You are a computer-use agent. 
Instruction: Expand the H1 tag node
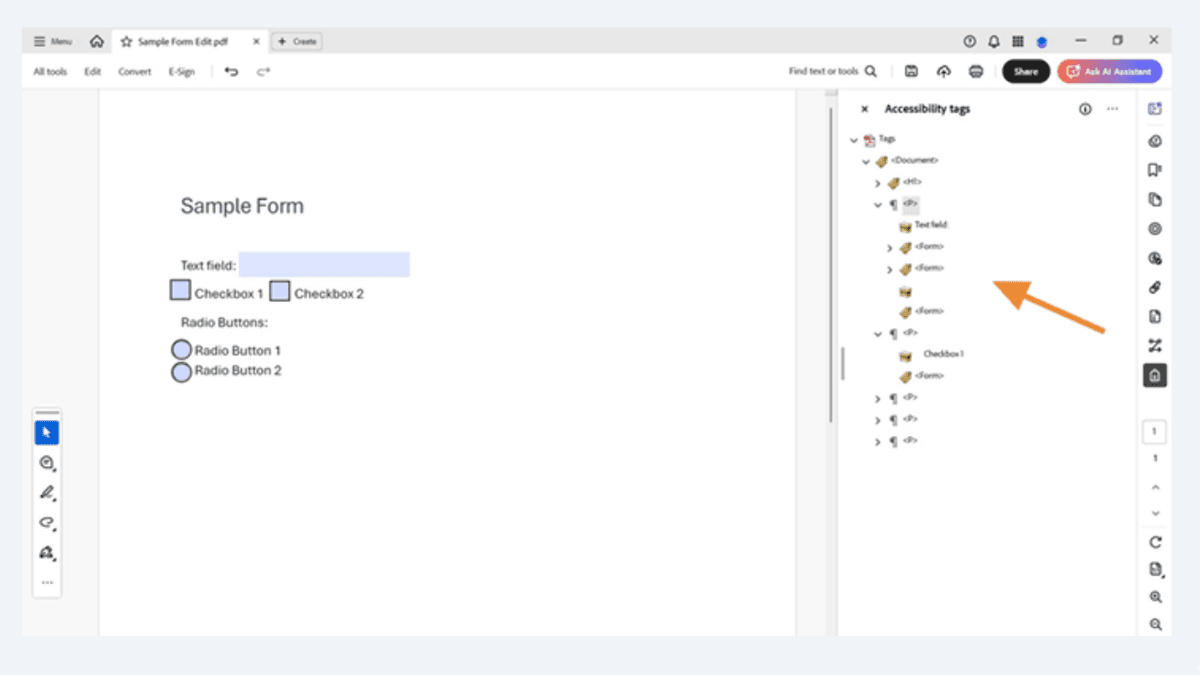coord(877,183)
